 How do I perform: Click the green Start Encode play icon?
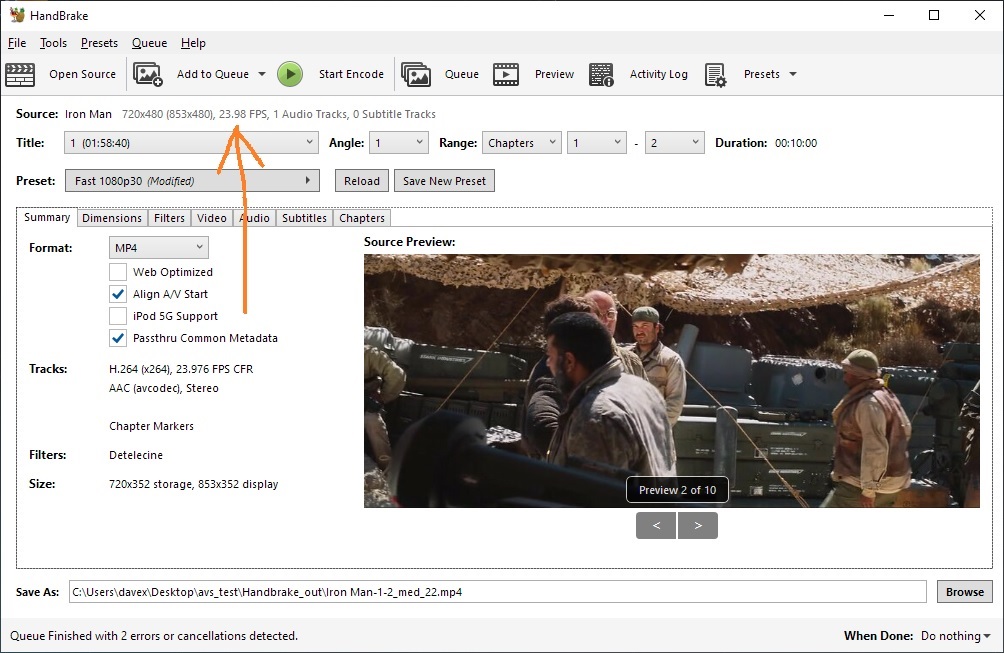(290, 74)
